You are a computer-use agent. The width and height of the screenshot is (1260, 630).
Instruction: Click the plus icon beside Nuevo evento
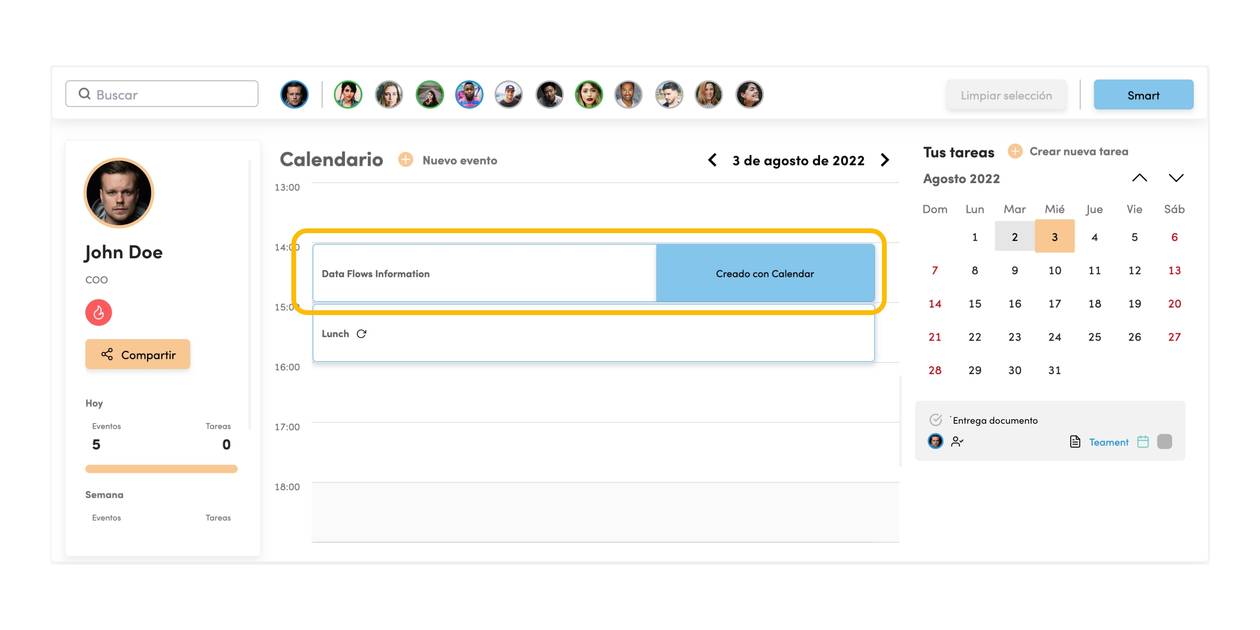tap(405, 160)
